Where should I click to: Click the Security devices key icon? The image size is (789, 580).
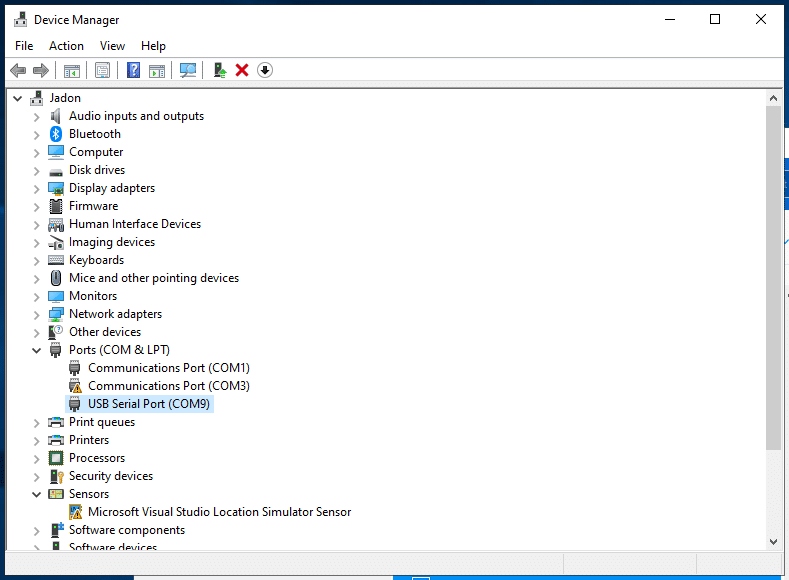click(56, 476)
